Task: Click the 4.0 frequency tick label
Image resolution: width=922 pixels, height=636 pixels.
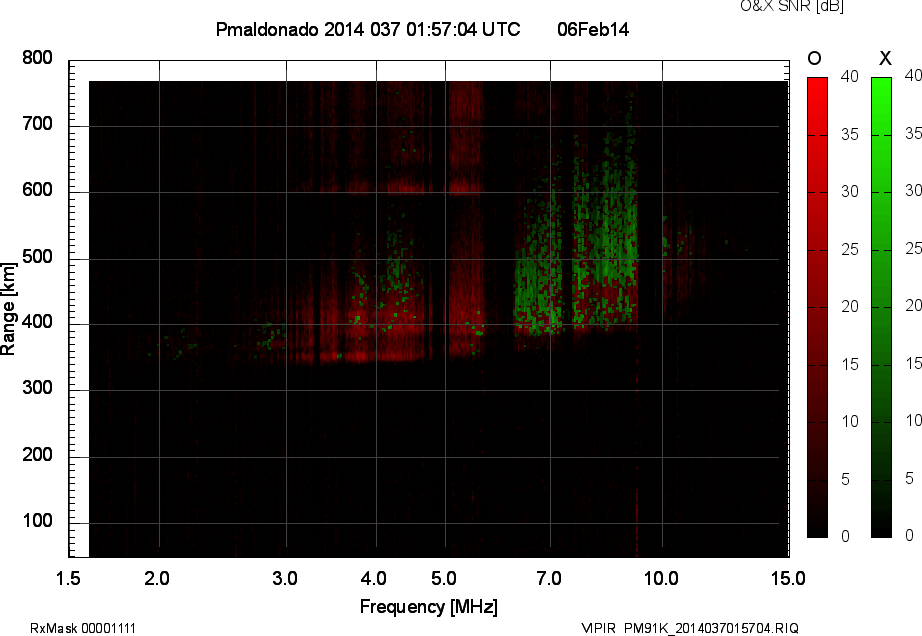Action: (x=373, y=578)
